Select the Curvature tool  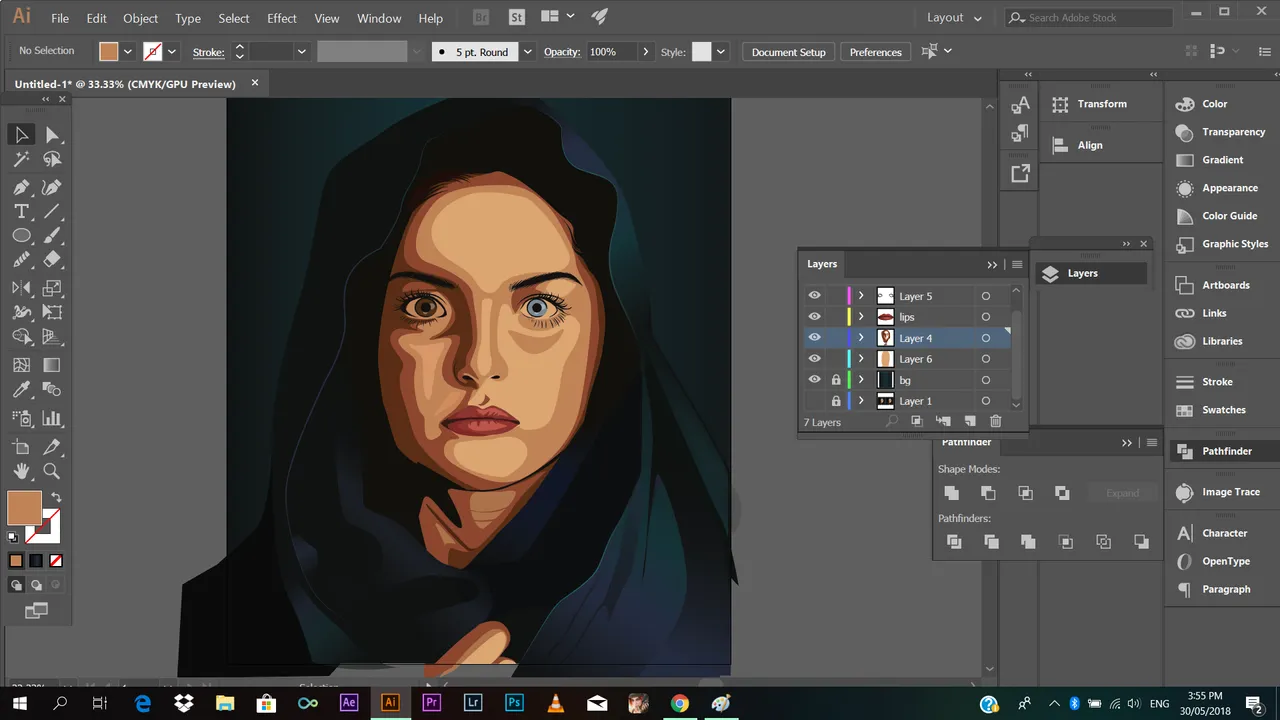pos(52,187)
